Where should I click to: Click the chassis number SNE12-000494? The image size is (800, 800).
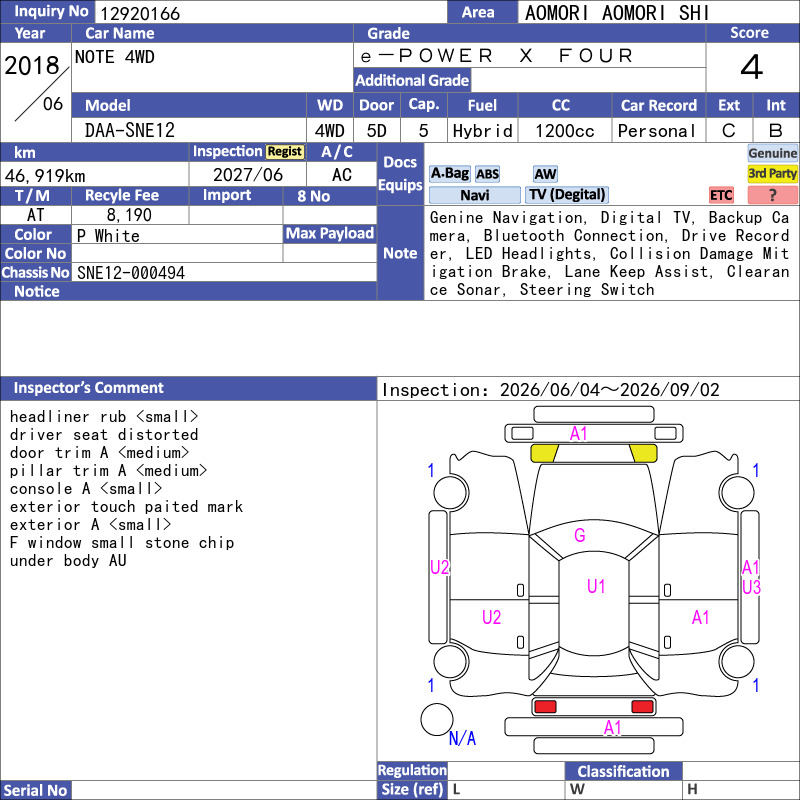[131, 273]
